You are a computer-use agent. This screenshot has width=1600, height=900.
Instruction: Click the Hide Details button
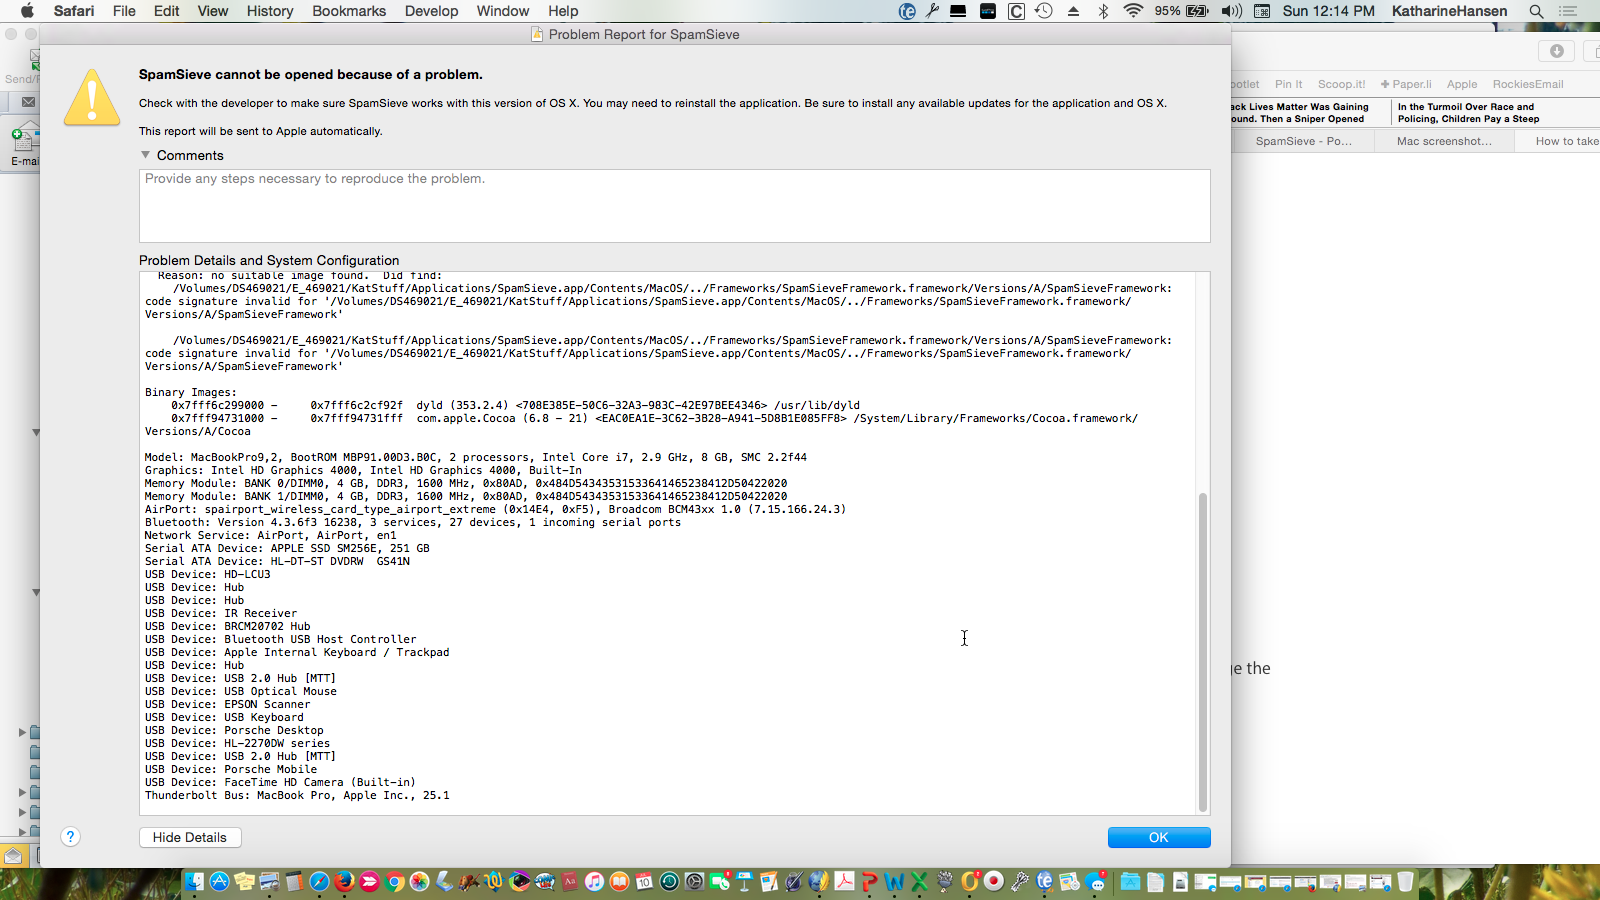tap(190, 837)
